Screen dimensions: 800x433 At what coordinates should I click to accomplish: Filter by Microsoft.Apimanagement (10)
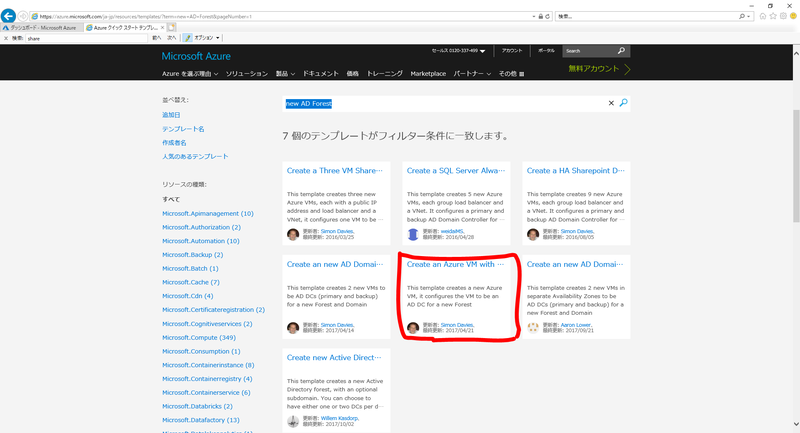coord(208,214)
